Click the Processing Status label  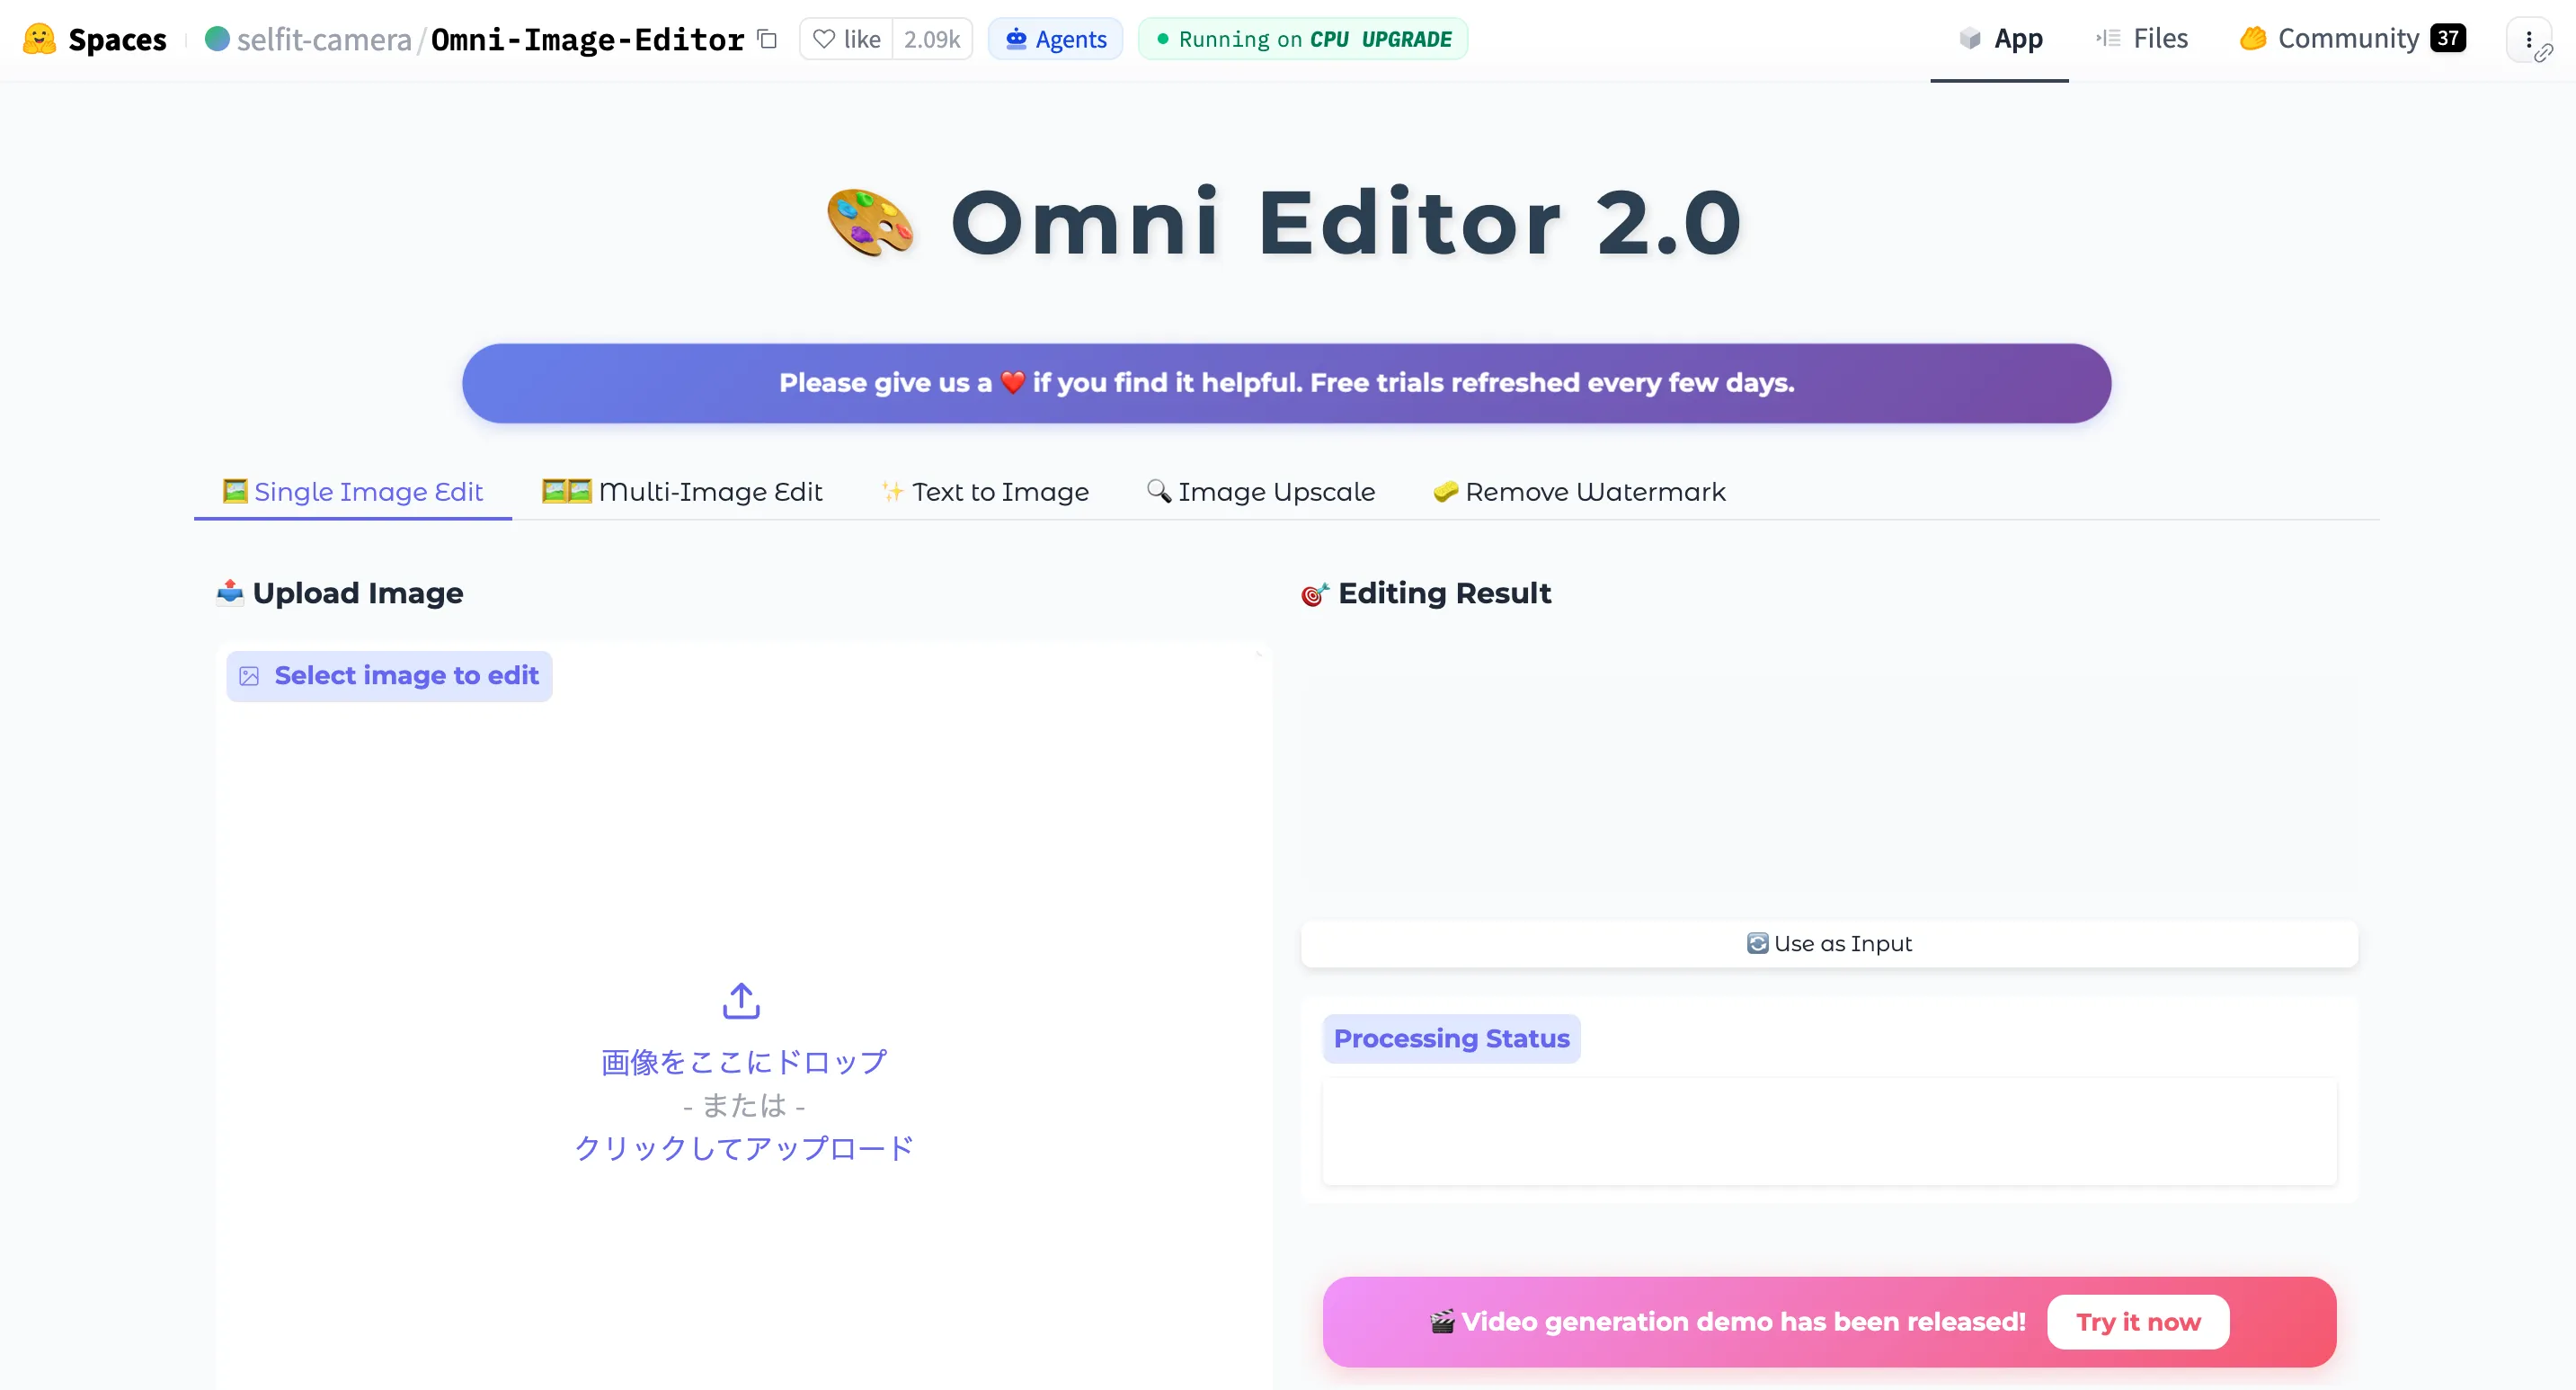[1451, 1039]
